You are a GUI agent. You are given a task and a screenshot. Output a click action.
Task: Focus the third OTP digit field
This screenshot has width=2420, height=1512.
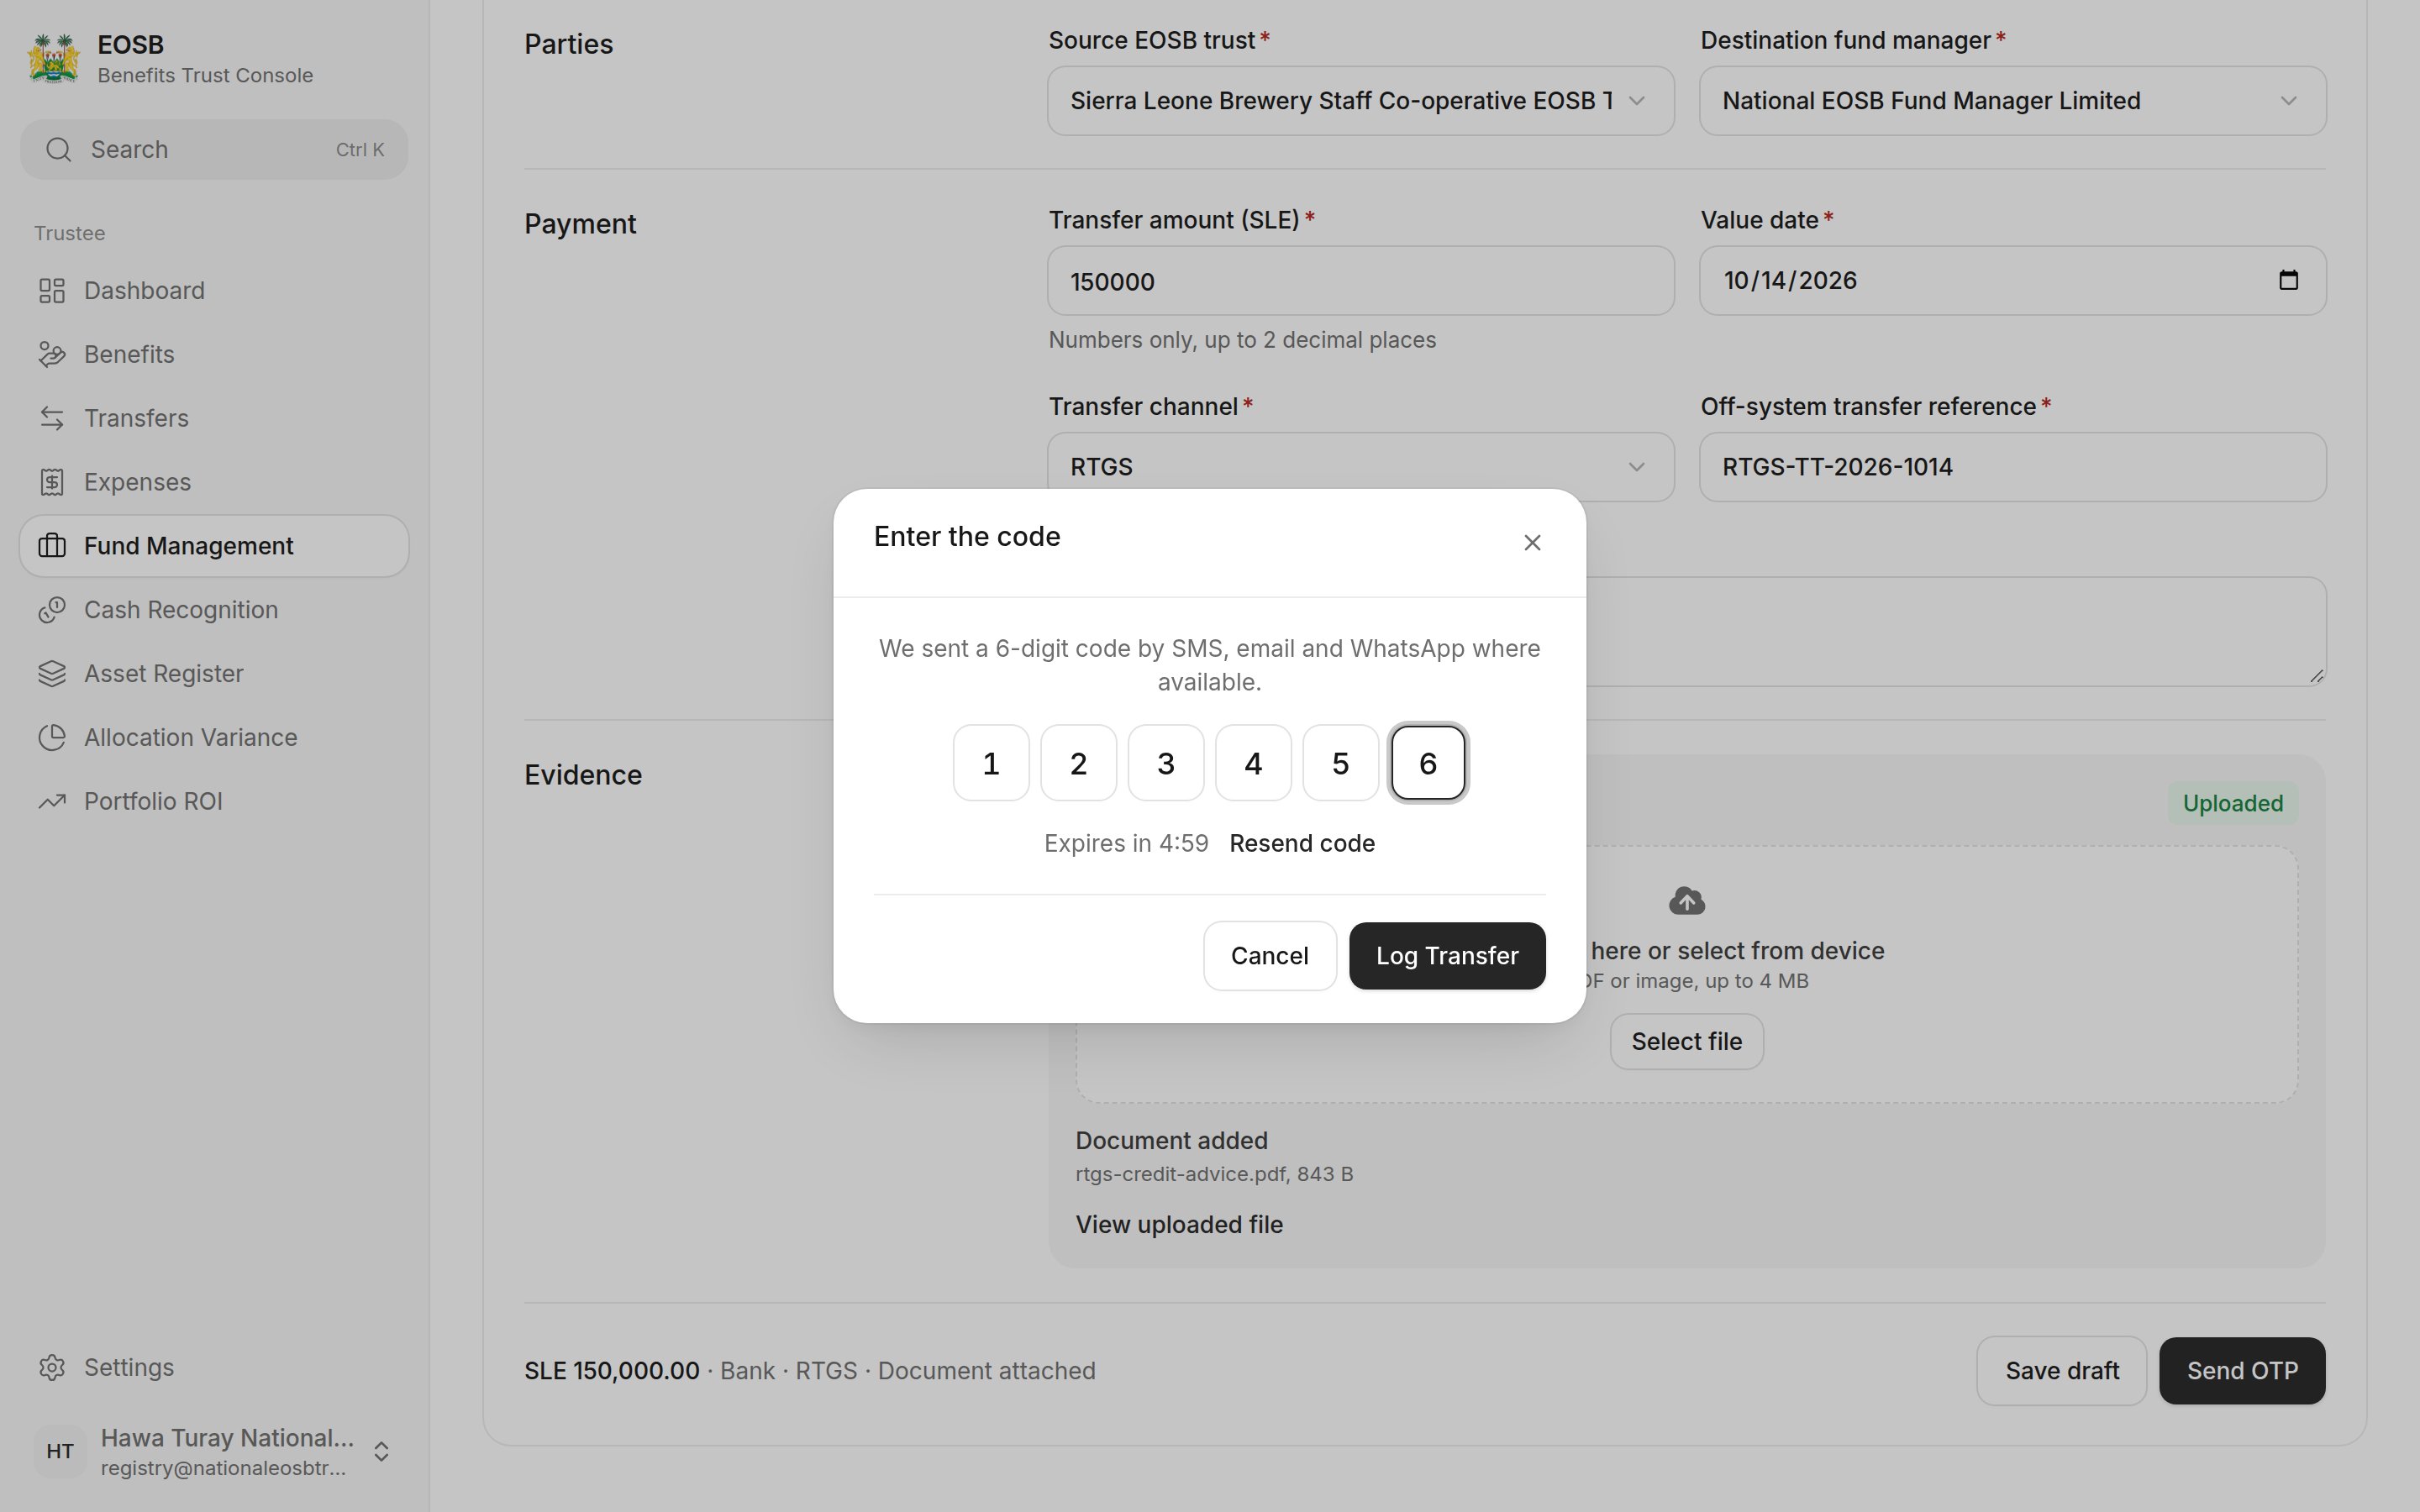[1166, 763]
